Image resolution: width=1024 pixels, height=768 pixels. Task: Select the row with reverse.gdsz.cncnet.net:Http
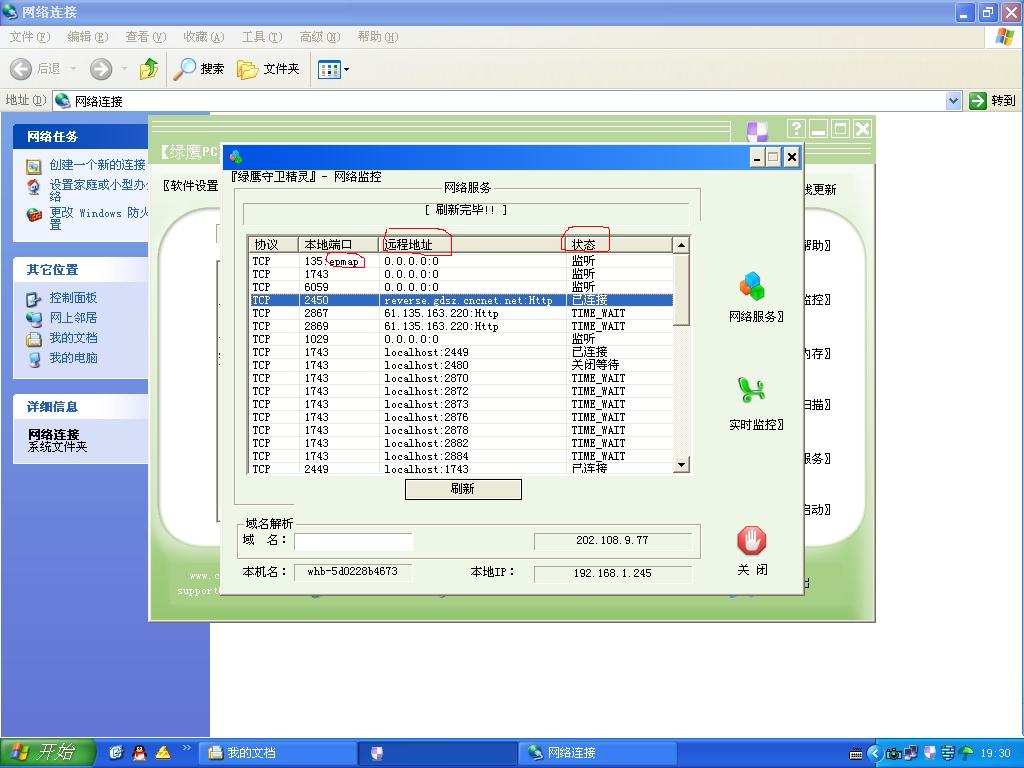click(x=462, y=300)
